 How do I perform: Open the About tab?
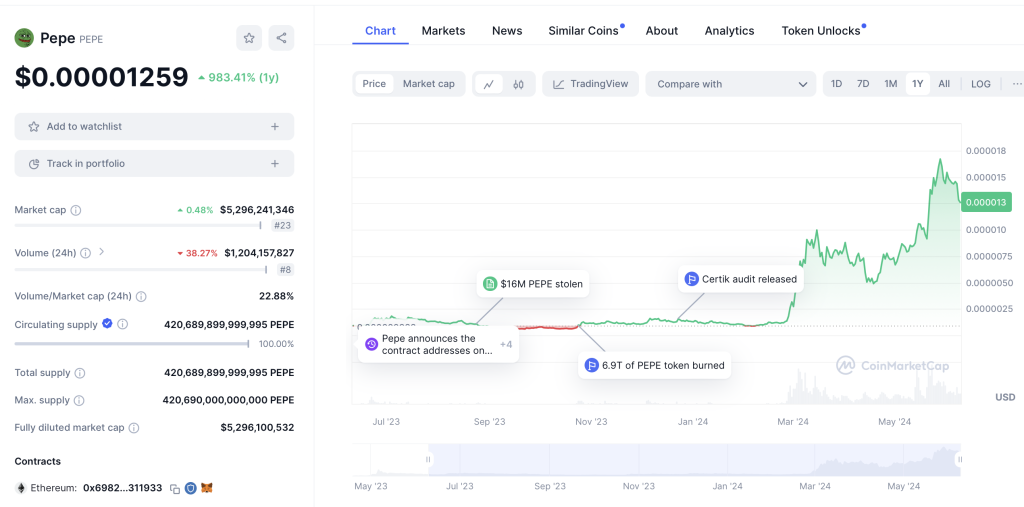(x=662, y=31)
